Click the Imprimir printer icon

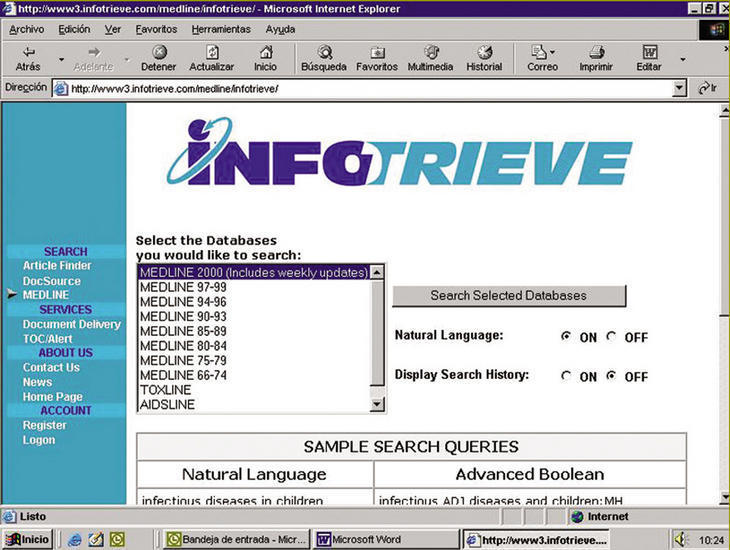[596, 52]
